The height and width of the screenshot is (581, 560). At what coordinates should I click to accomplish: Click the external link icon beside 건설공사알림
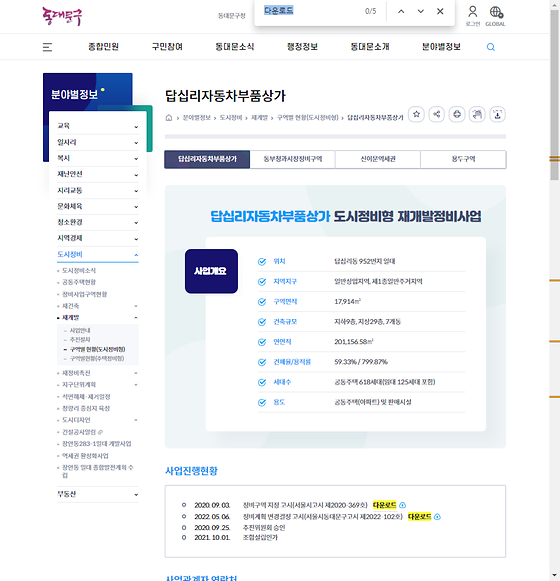100,432
